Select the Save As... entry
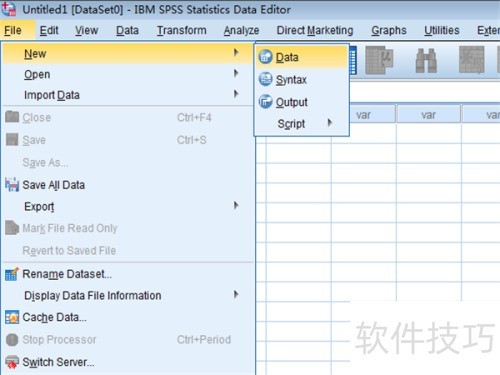The image size is (500, 375). [x=128, y=162]
